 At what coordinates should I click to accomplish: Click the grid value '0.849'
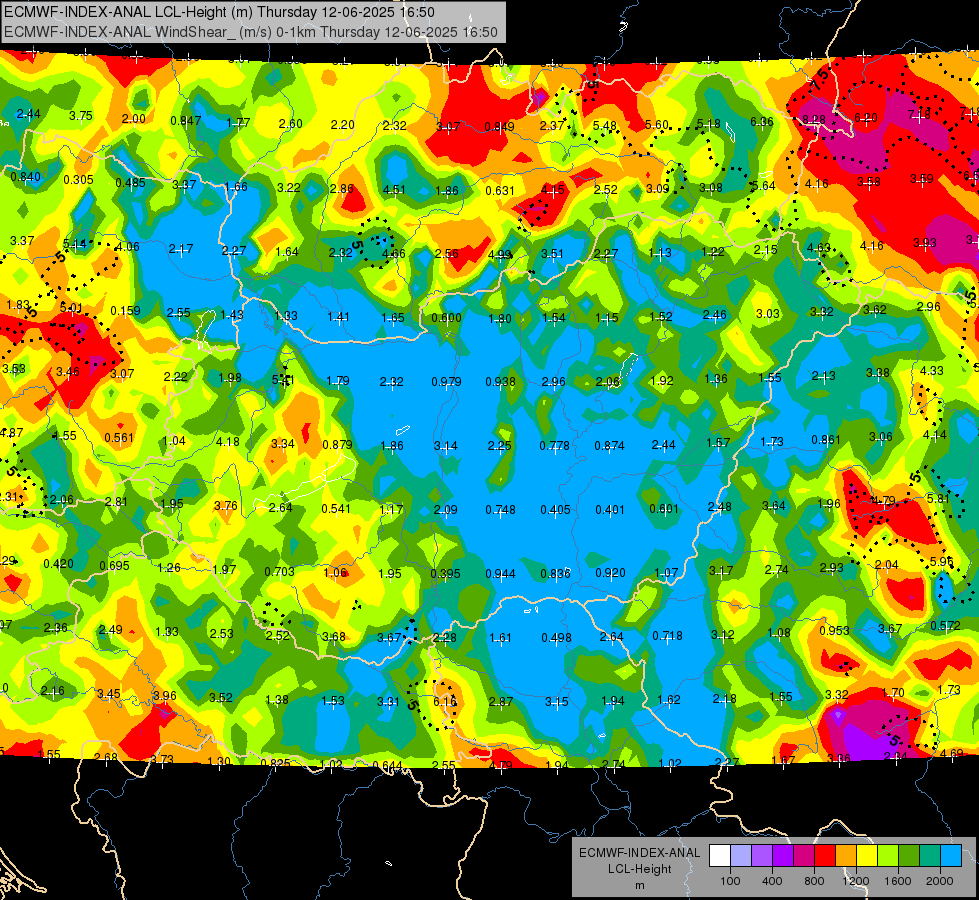[499, 127]
